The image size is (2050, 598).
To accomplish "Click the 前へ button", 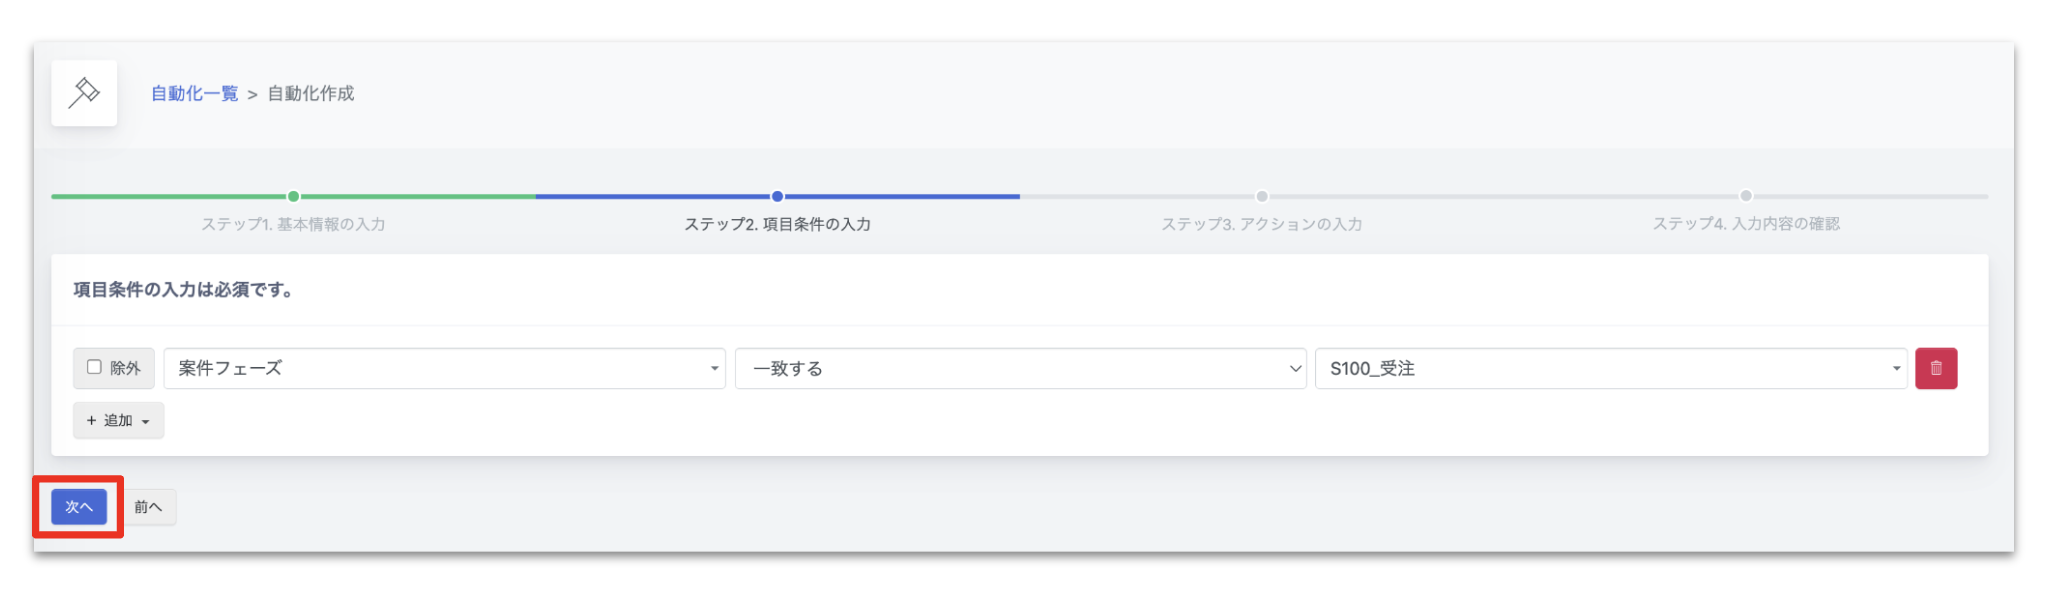I will click(148, 507).
